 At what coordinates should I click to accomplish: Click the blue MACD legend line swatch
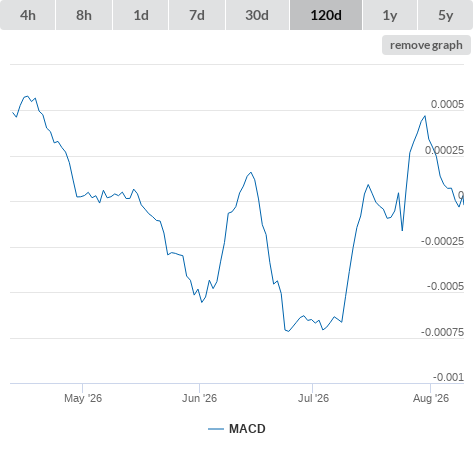click(216, 429)
